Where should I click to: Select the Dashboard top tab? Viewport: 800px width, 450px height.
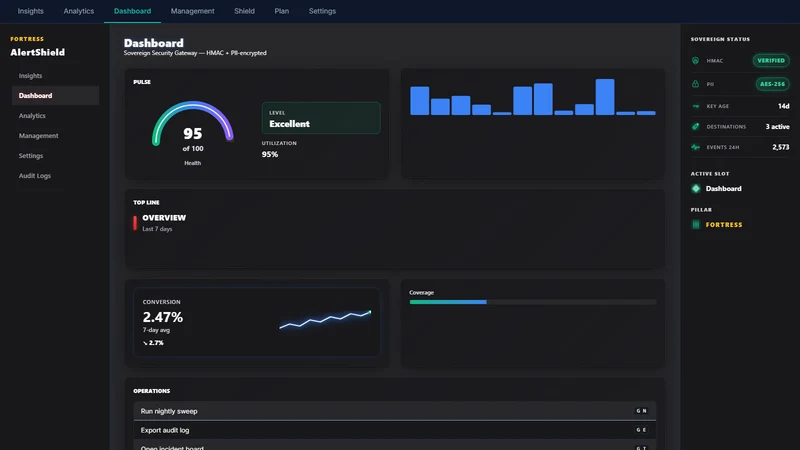[x=132, y=11]
